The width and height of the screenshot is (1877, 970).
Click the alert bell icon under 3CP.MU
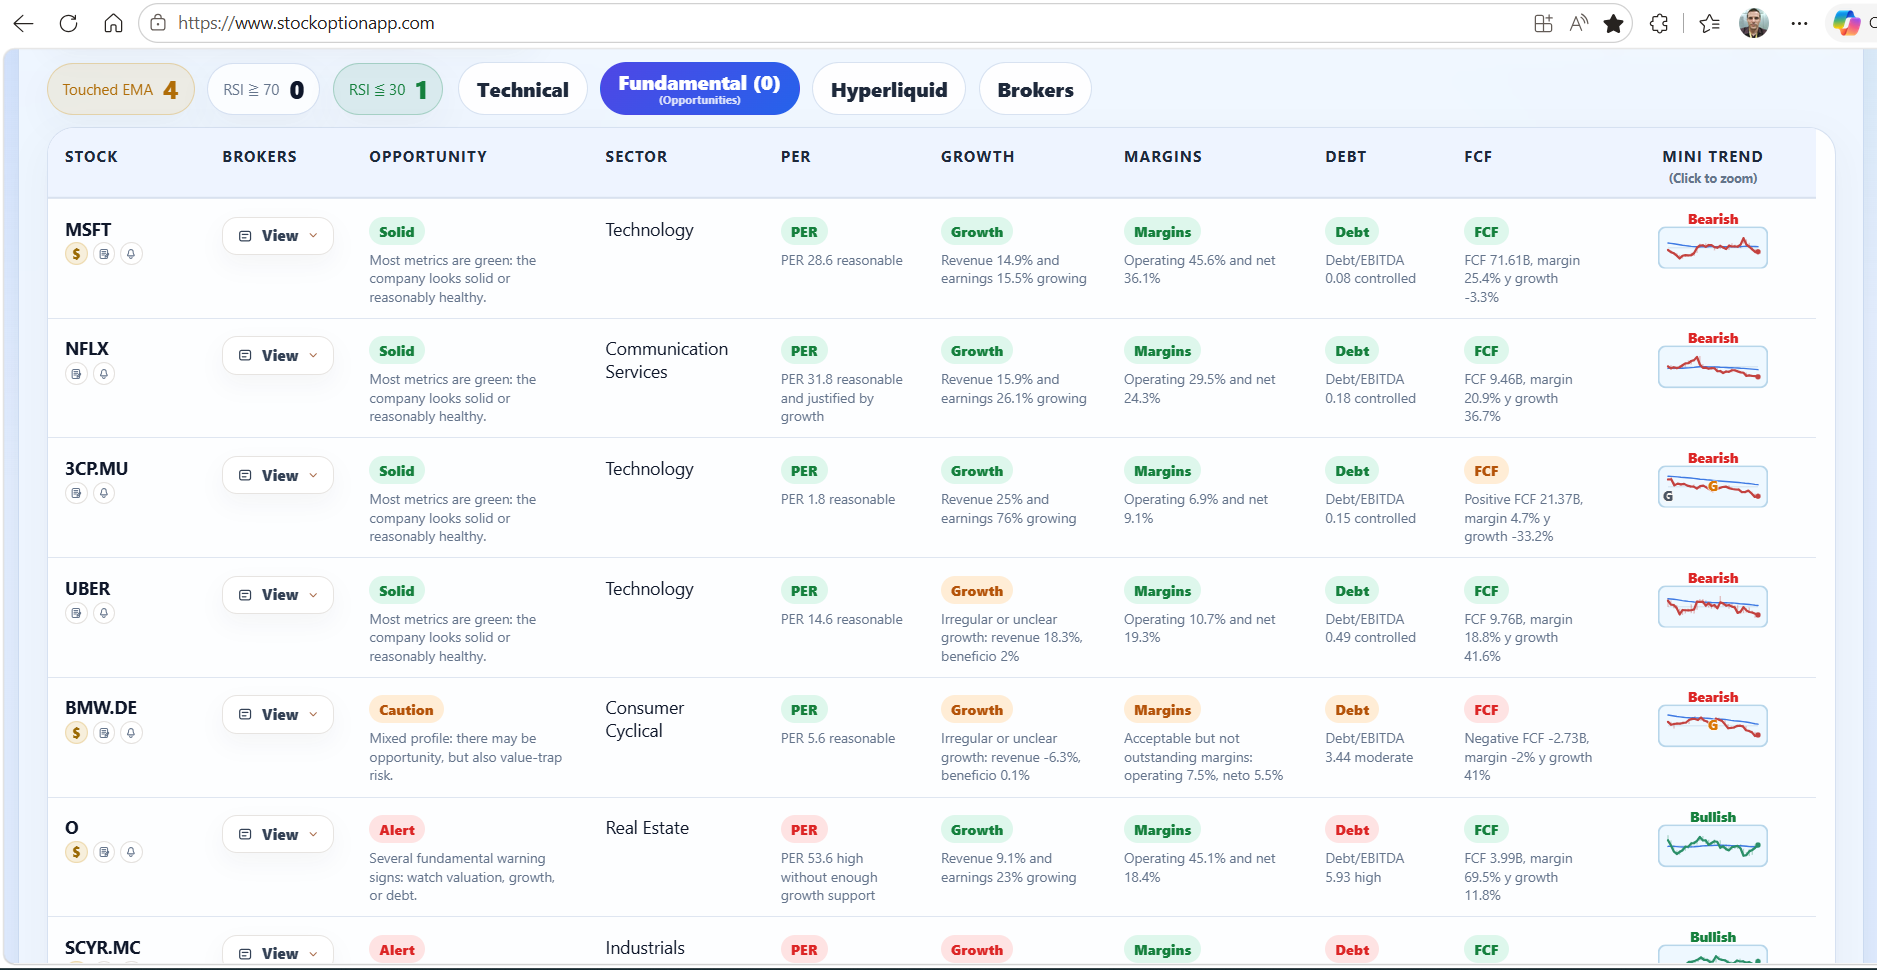point(104,493)
